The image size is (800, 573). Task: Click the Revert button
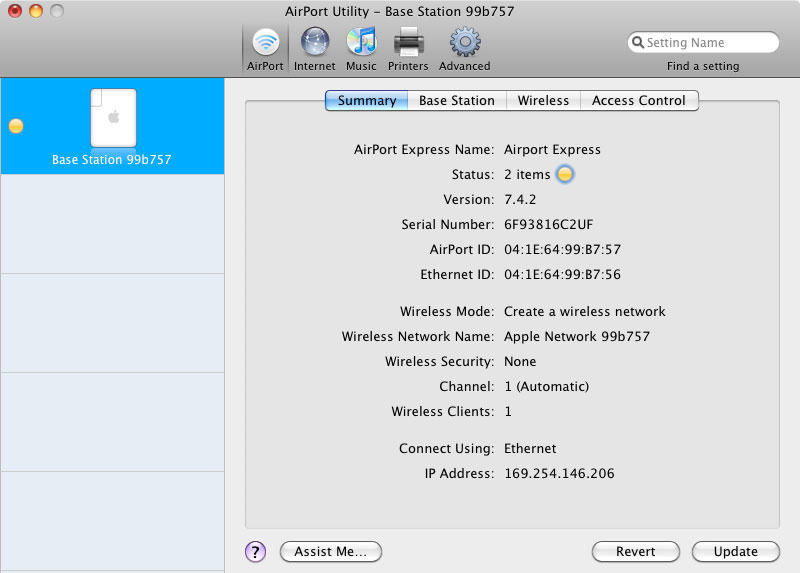click(x=636, y=552)
